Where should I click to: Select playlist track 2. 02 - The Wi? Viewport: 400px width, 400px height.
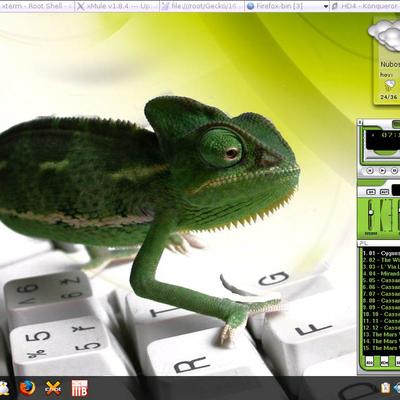coord(381,260)
